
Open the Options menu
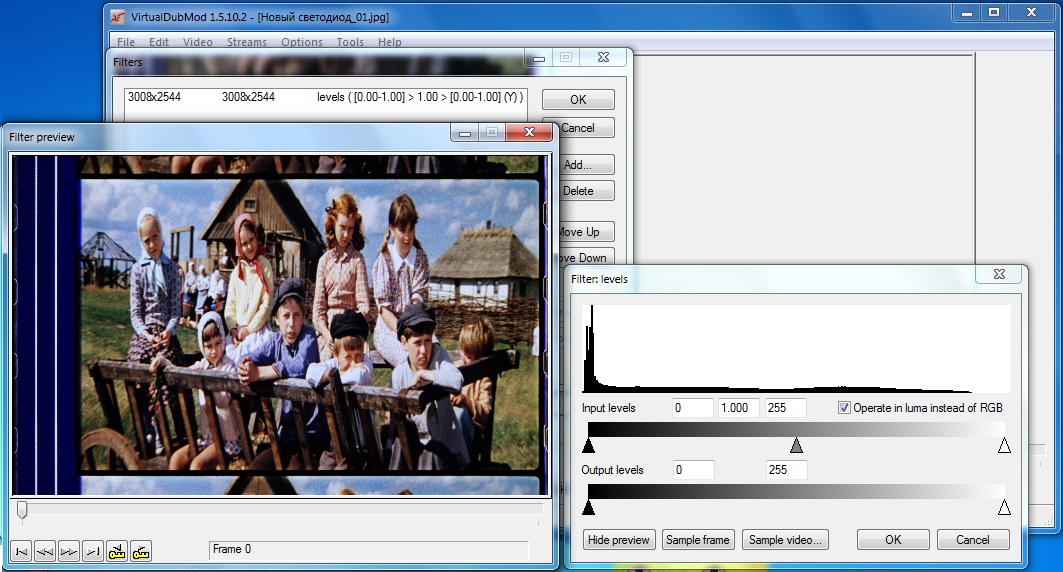point(301,42)
